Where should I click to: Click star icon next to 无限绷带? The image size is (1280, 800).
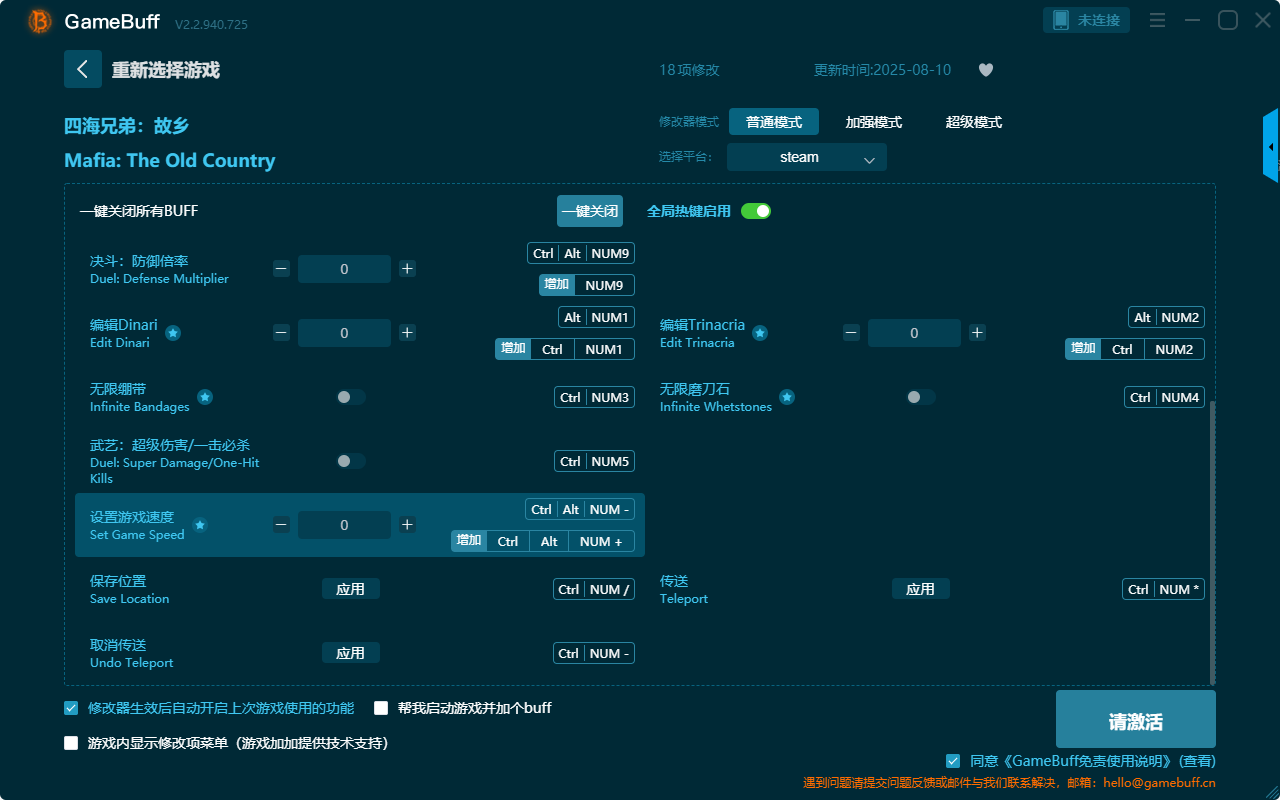(205, 397)
